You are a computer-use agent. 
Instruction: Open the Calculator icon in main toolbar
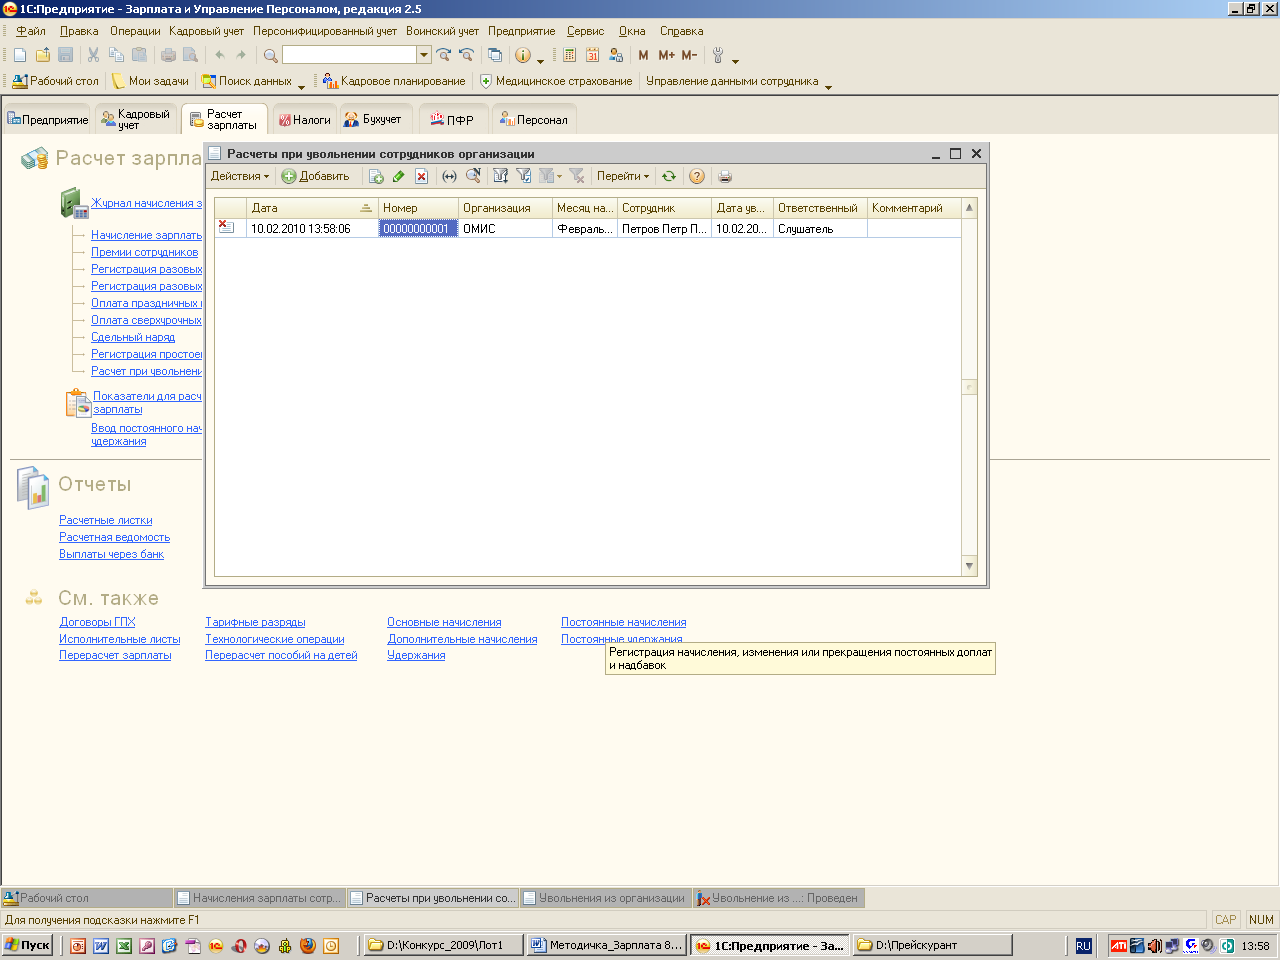[570, 55]
